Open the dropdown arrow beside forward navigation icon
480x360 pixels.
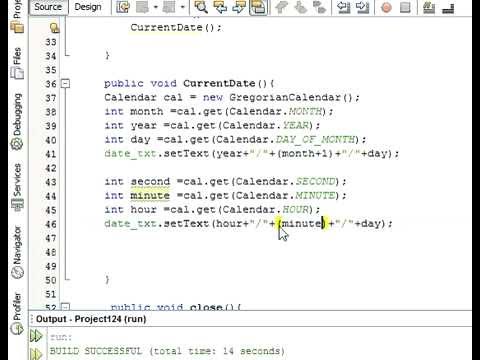click(x=182, y=7)
